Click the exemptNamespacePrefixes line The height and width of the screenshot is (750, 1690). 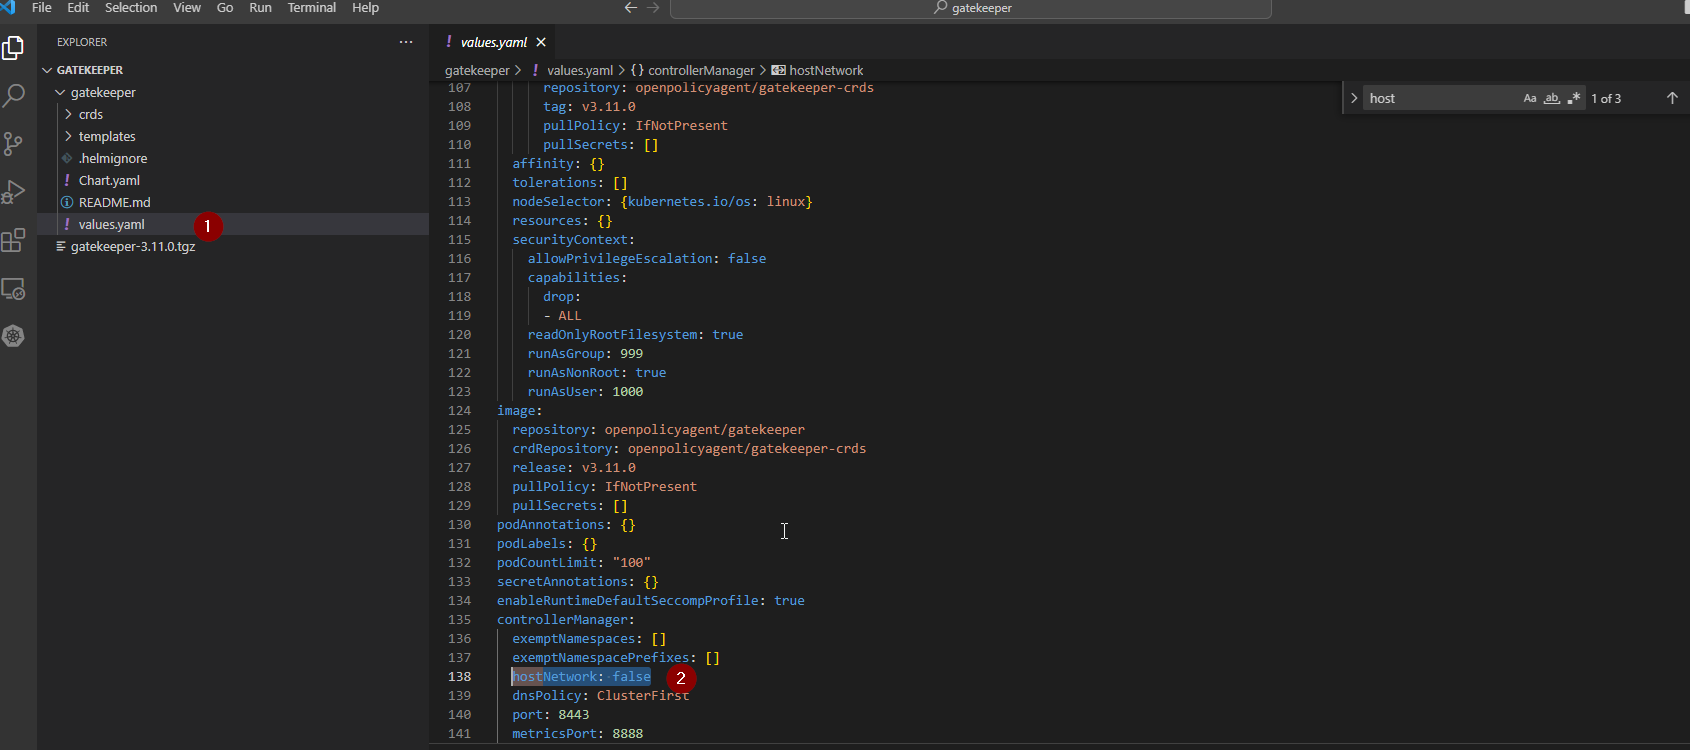point(616,658)
